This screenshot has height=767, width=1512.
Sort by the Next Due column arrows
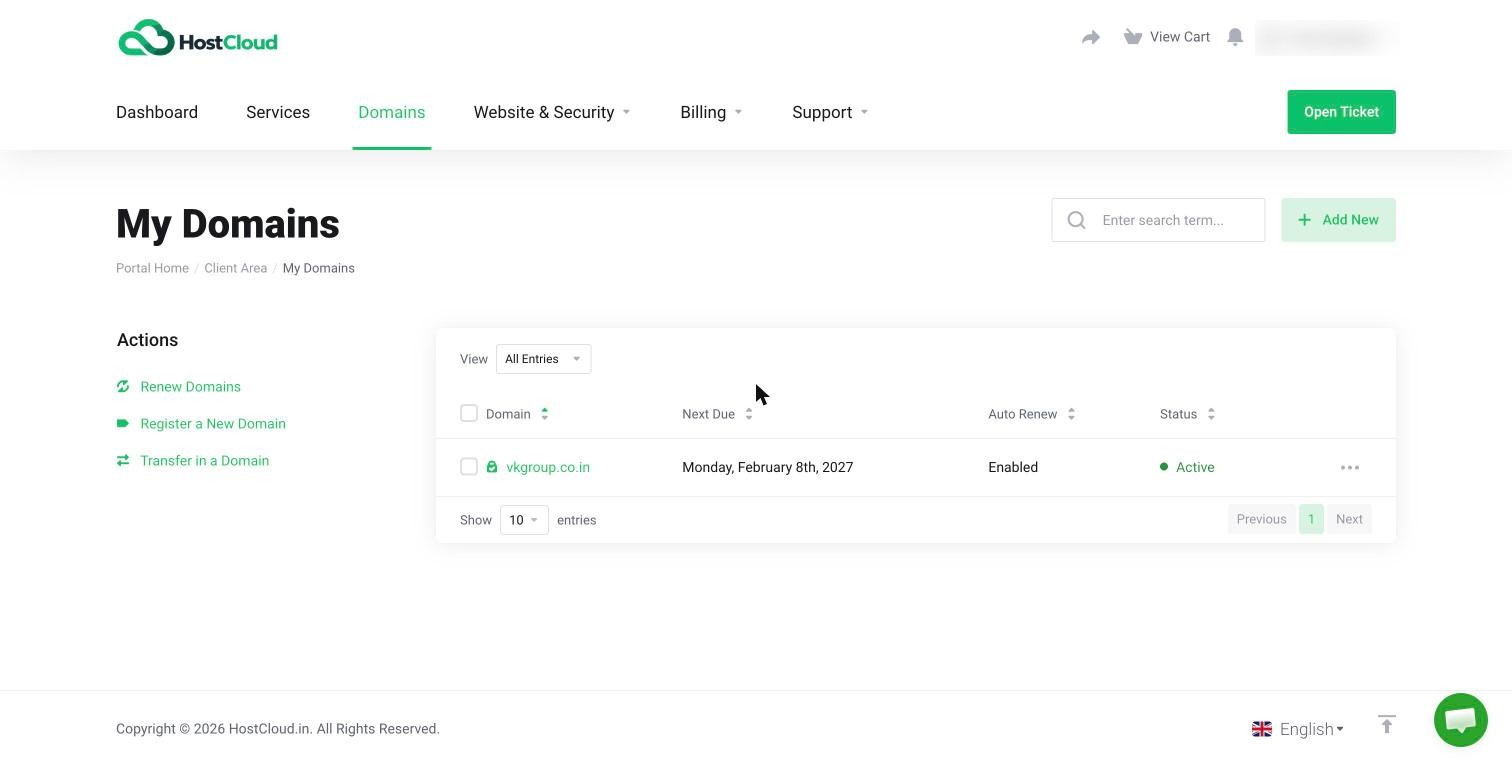(749, 414)
